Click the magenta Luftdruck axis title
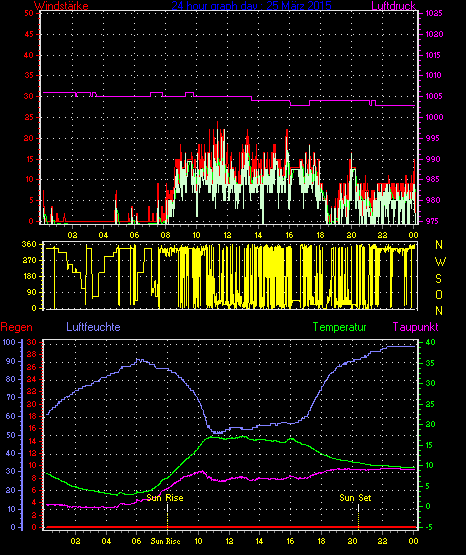This screenshot has height=555, width=466. (x=394, y=6)
